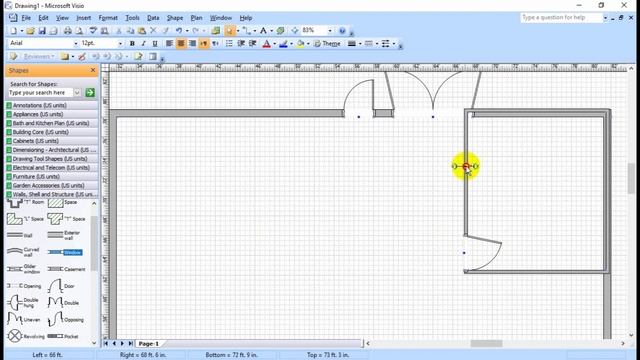Apply line color with pen swatch
This screenshot has width=640, height=360.
coord(283,44)
